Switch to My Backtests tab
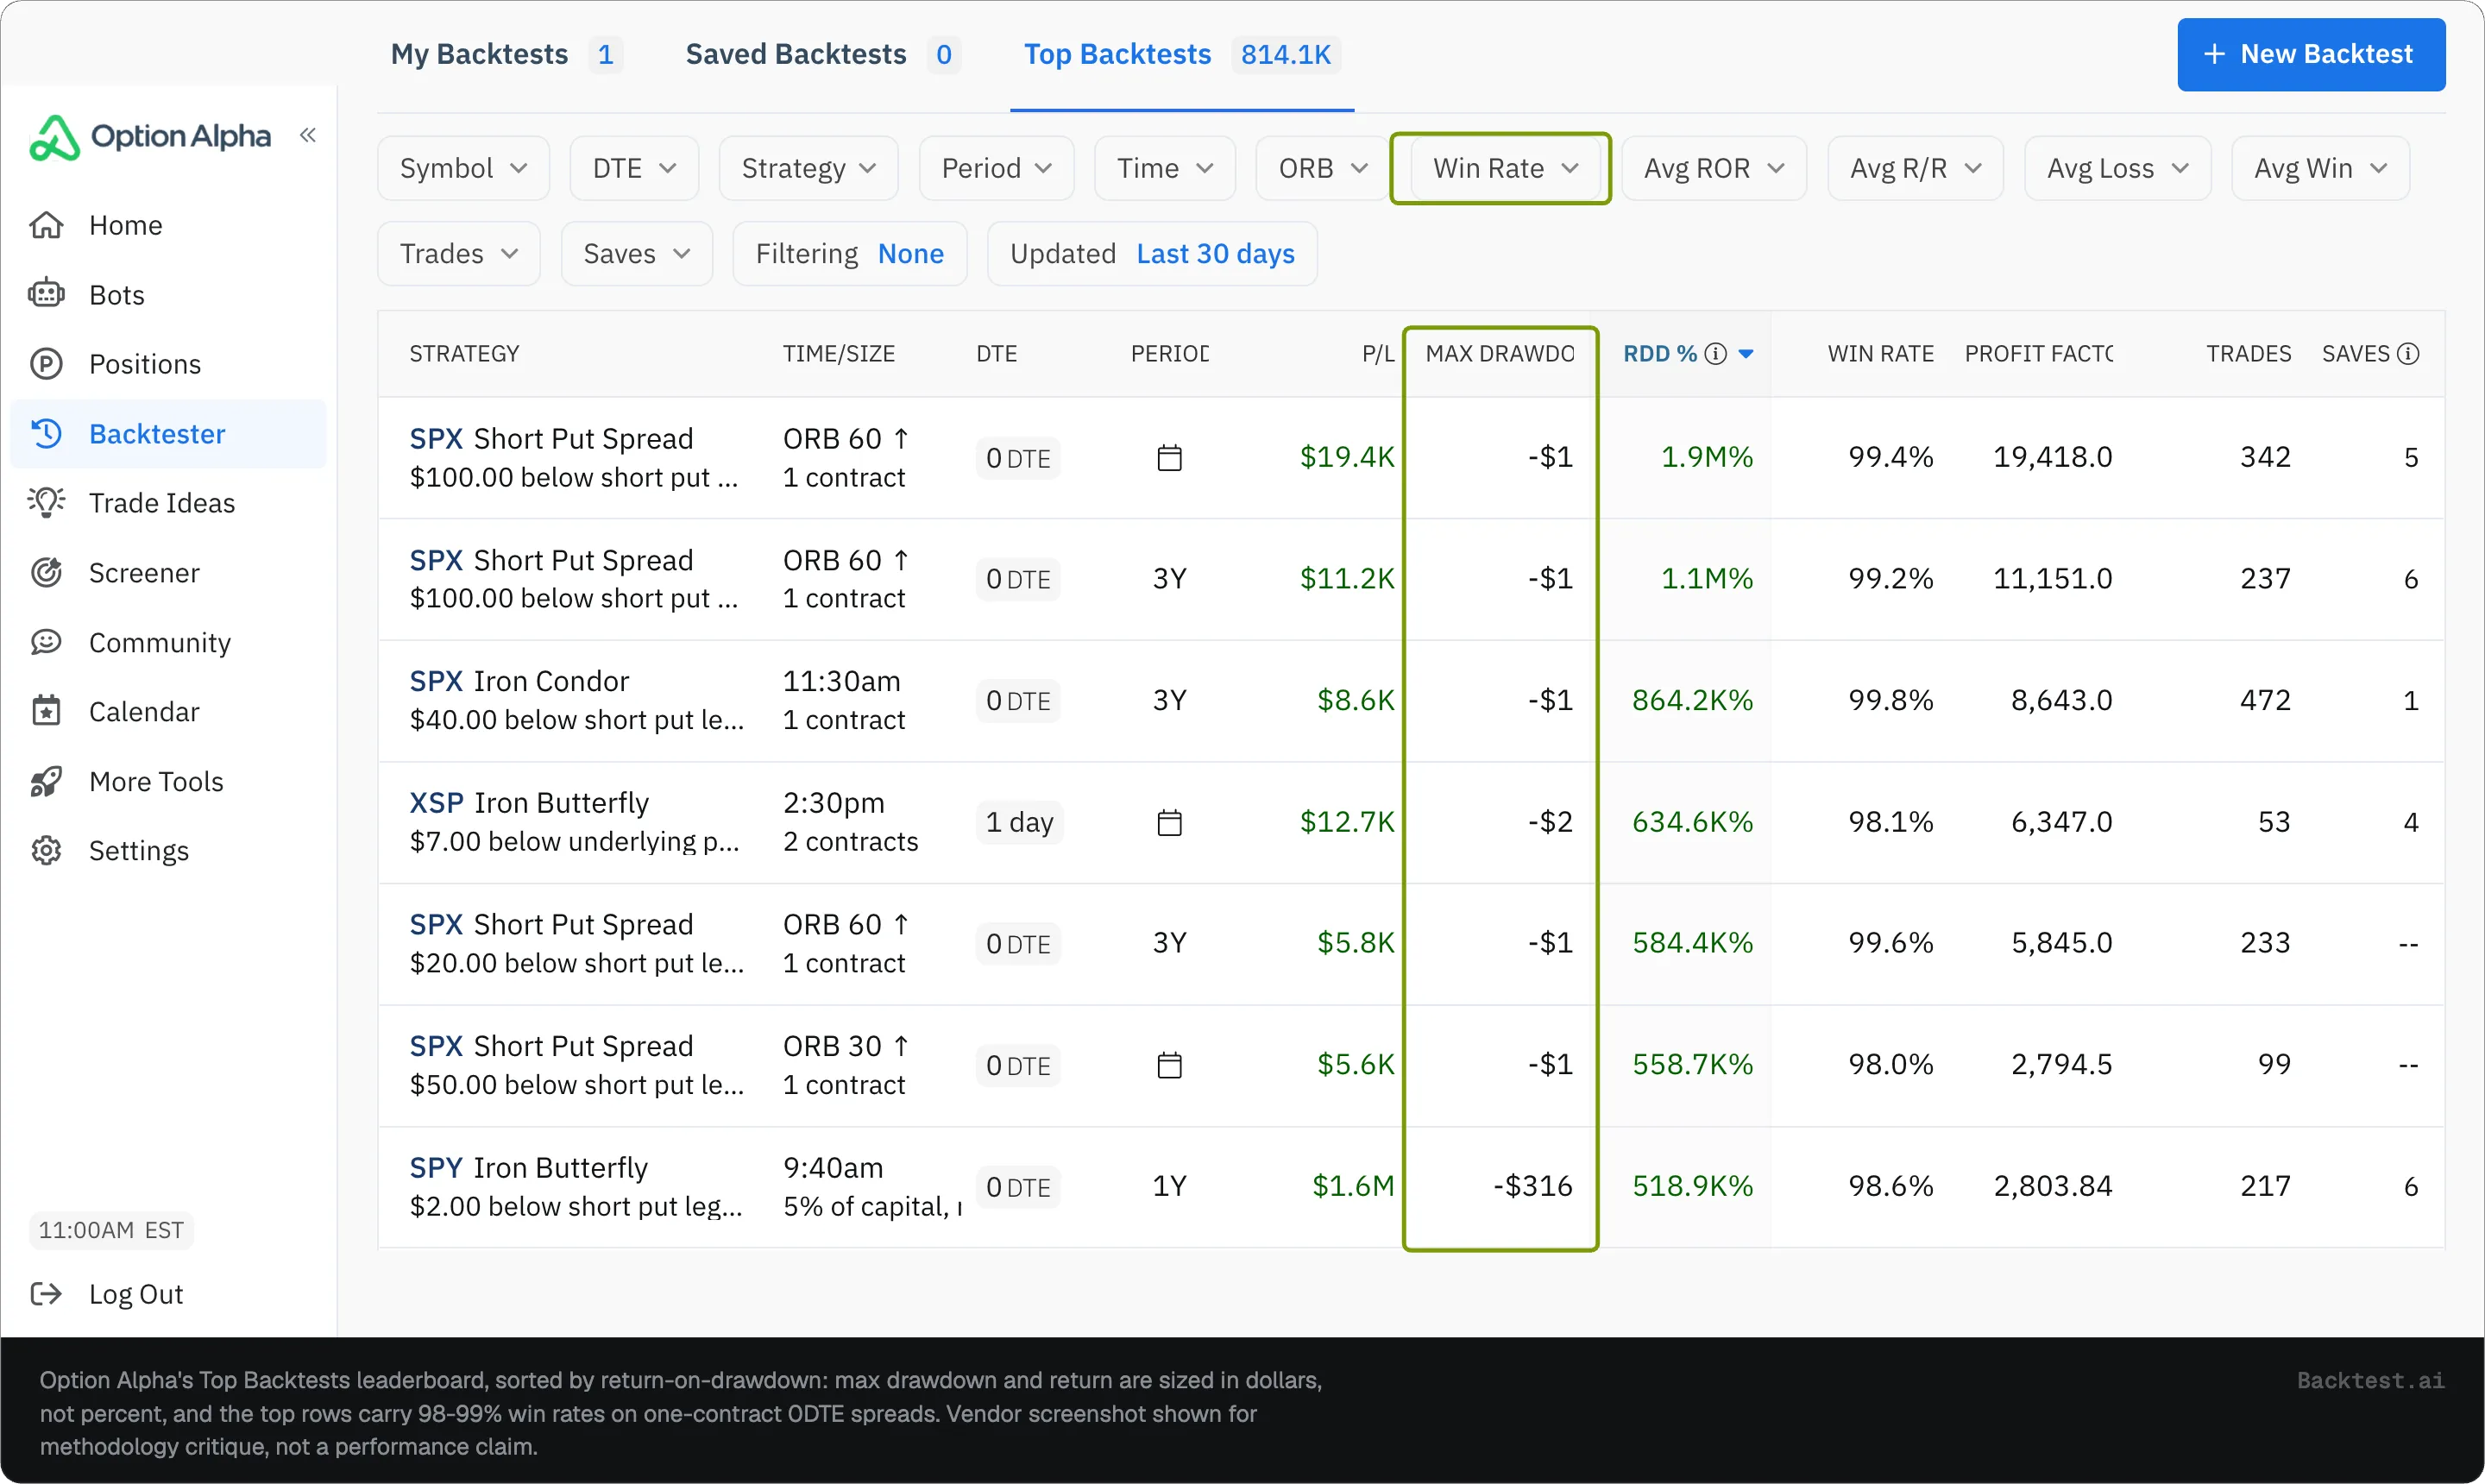This screenshot has width=2485, height=1484. (x=506, y=54)
